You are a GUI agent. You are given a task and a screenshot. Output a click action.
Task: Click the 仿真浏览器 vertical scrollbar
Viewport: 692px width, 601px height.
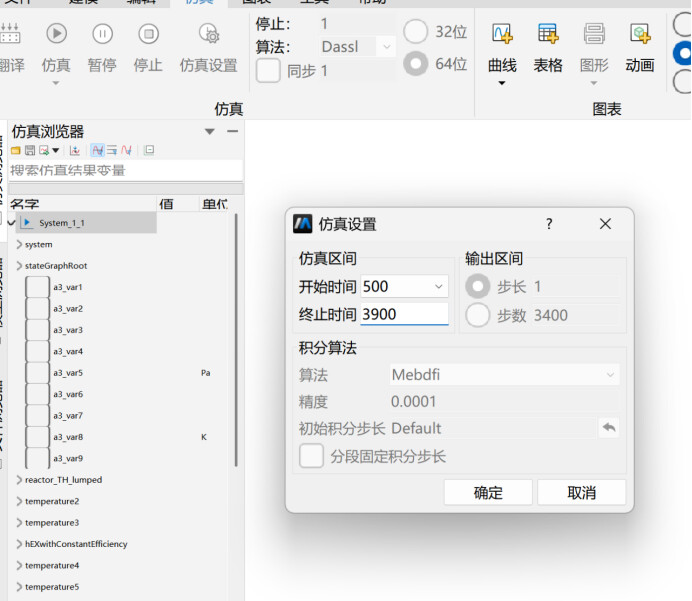coord(236,340)
